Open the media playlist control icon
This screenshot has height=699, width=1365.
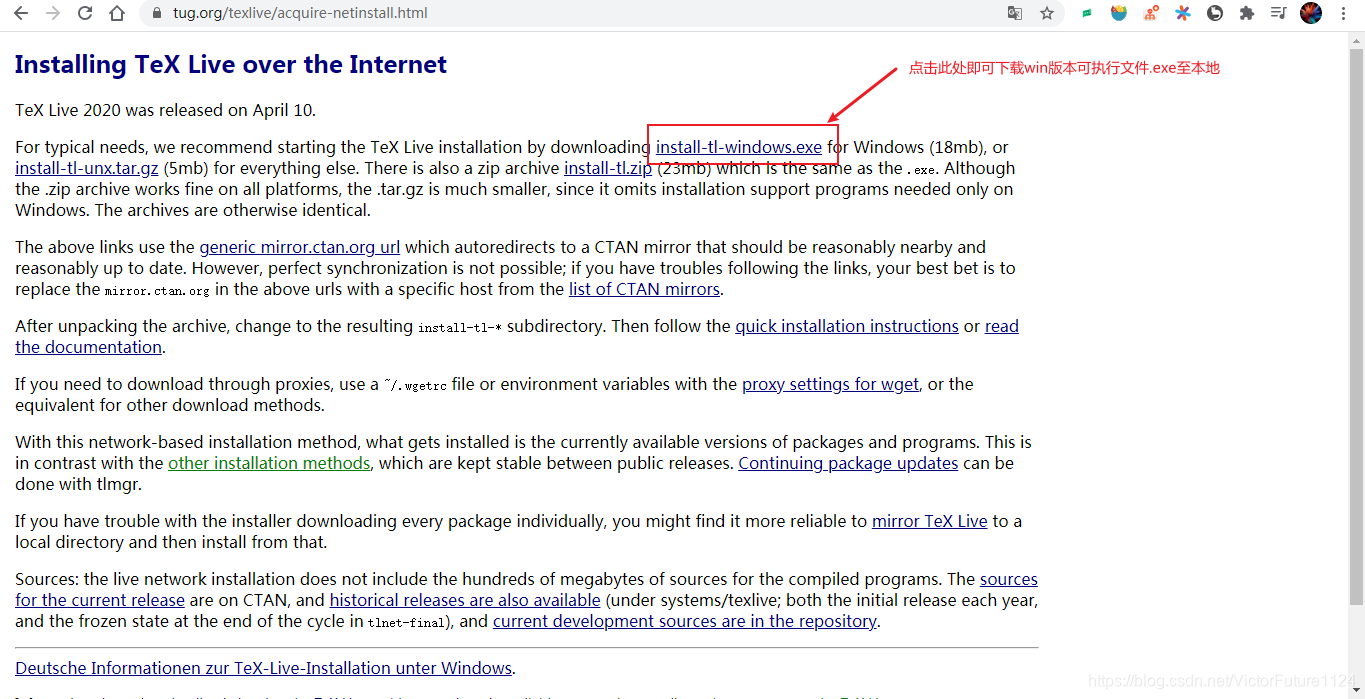click(1278, 13)
